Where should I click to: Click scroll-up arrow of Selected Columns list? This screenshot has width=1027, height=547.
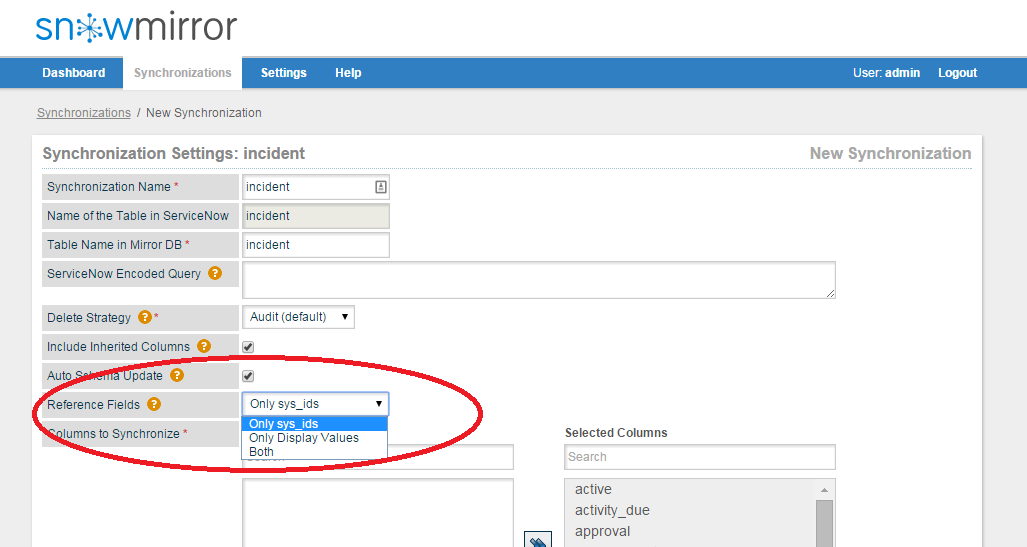825,489
